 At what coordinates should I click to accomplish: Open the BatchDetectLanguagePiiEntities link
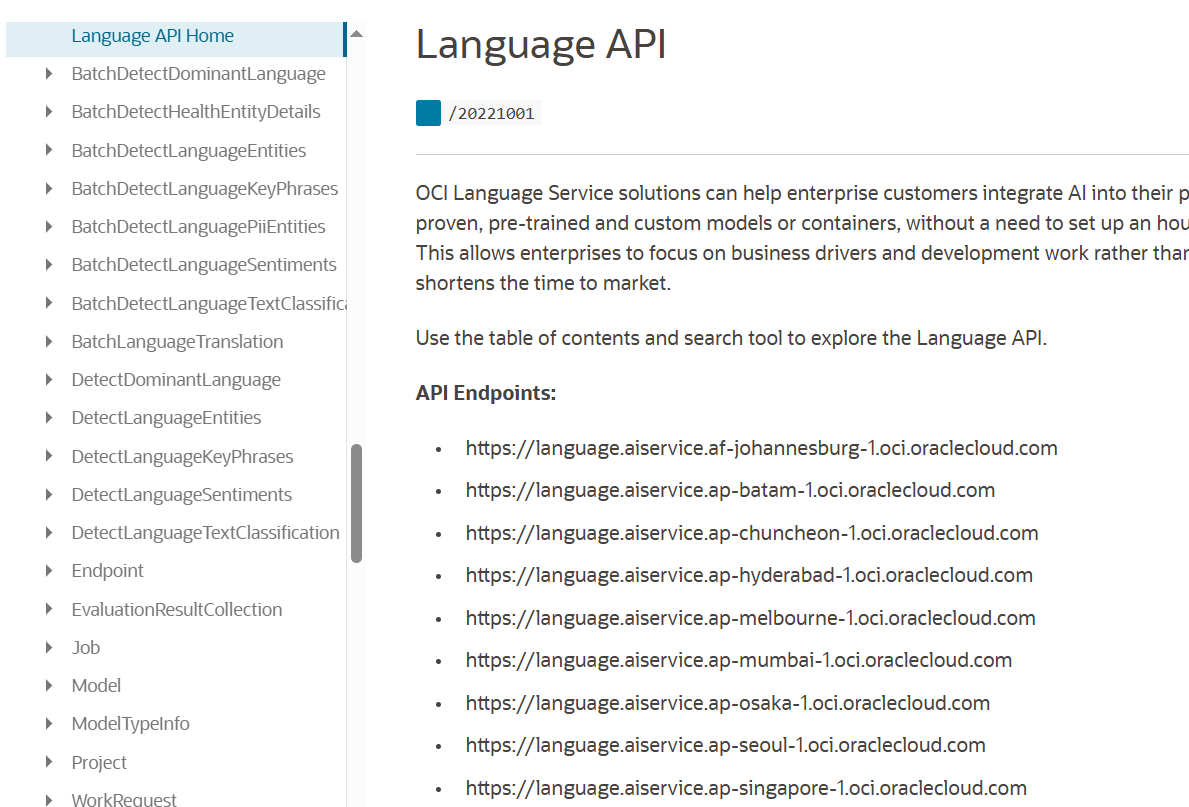(199, 227)
